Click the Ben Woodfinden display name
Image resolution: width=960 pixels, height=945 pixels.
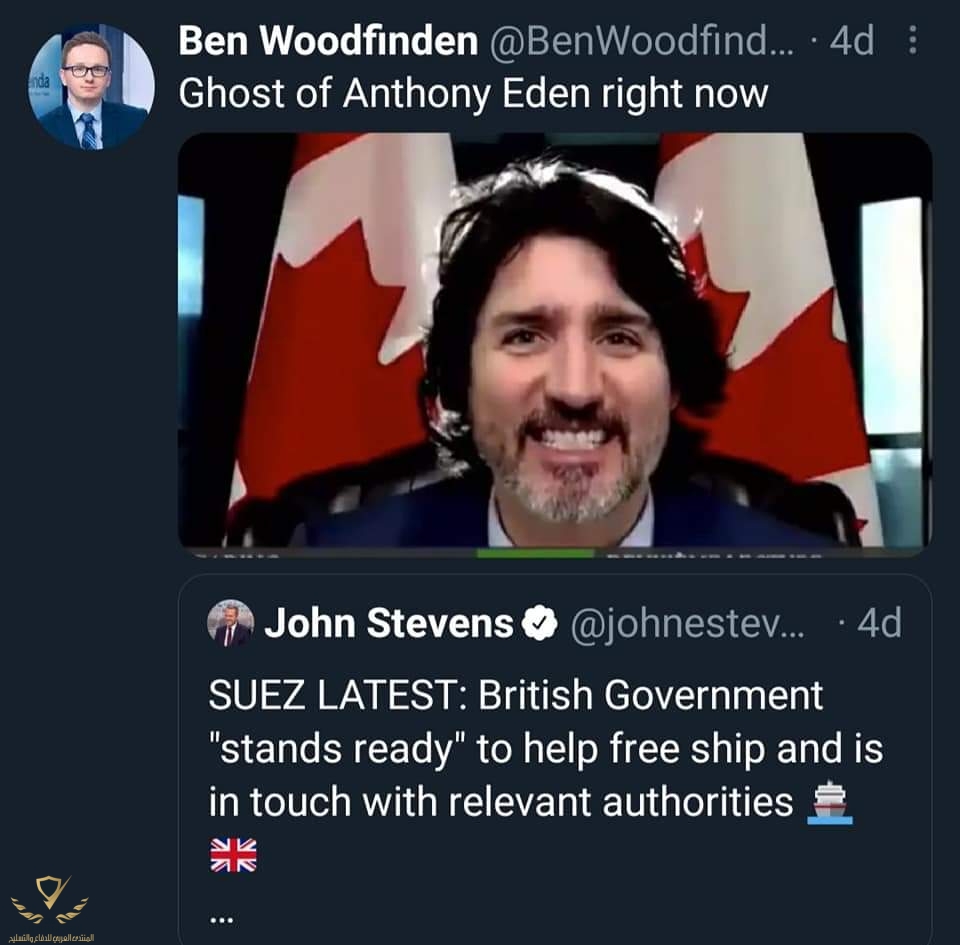click(x=328, y=41)
